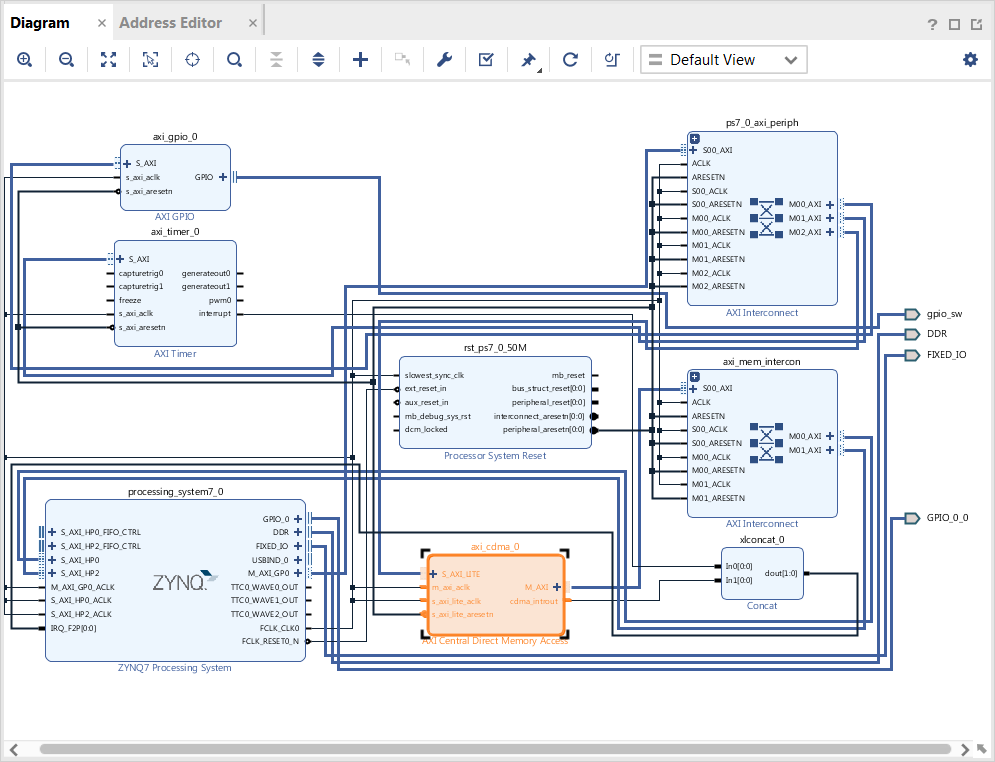Image resolution: width=995 pixels, height=762 pixels.
Task: Switch to the Address Editor tab
Action: click(x=171, y=22)
